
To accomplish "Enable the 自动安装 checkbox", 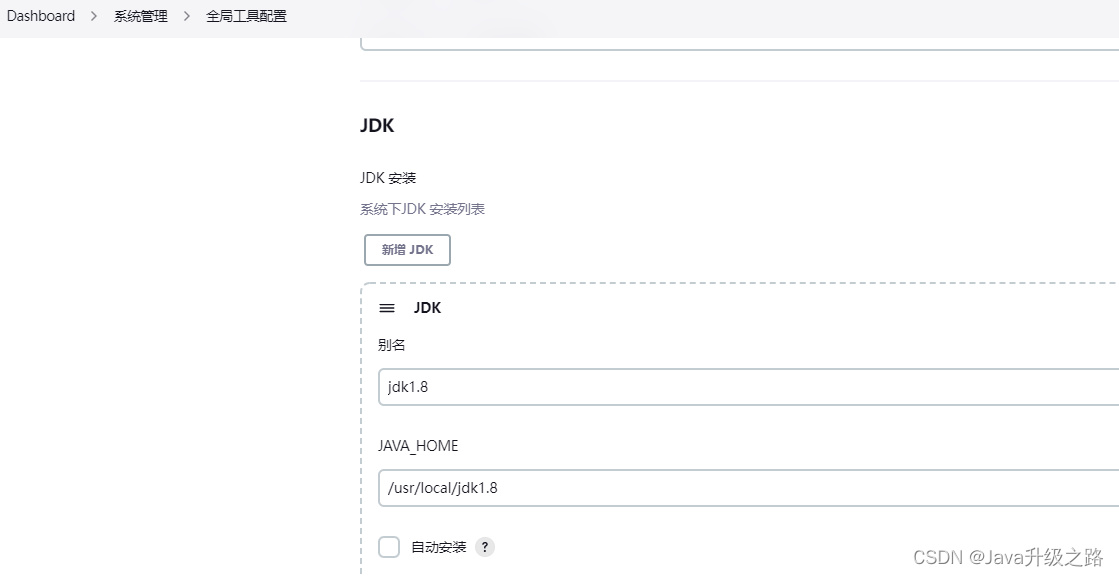I will [389, 547].
